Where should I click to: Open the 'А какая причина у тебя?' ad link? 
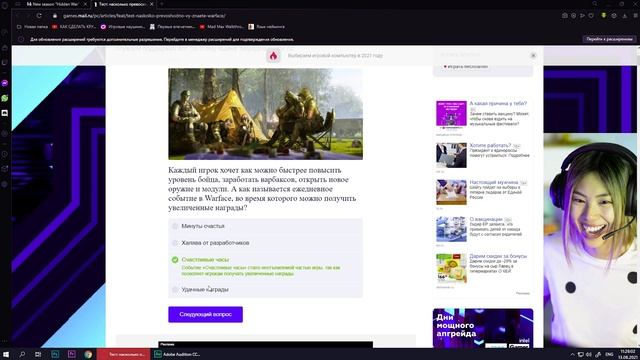click(498, 104)
